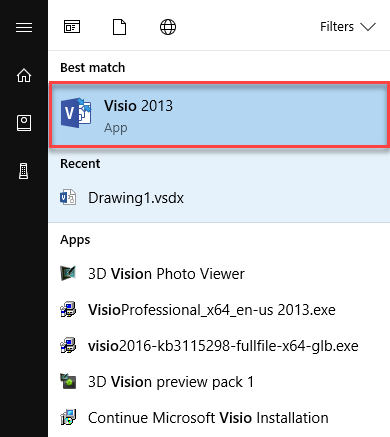Viewport: 390px width, 437px height.
Task: Filter results by Documents icon
Action: (119, 27)
